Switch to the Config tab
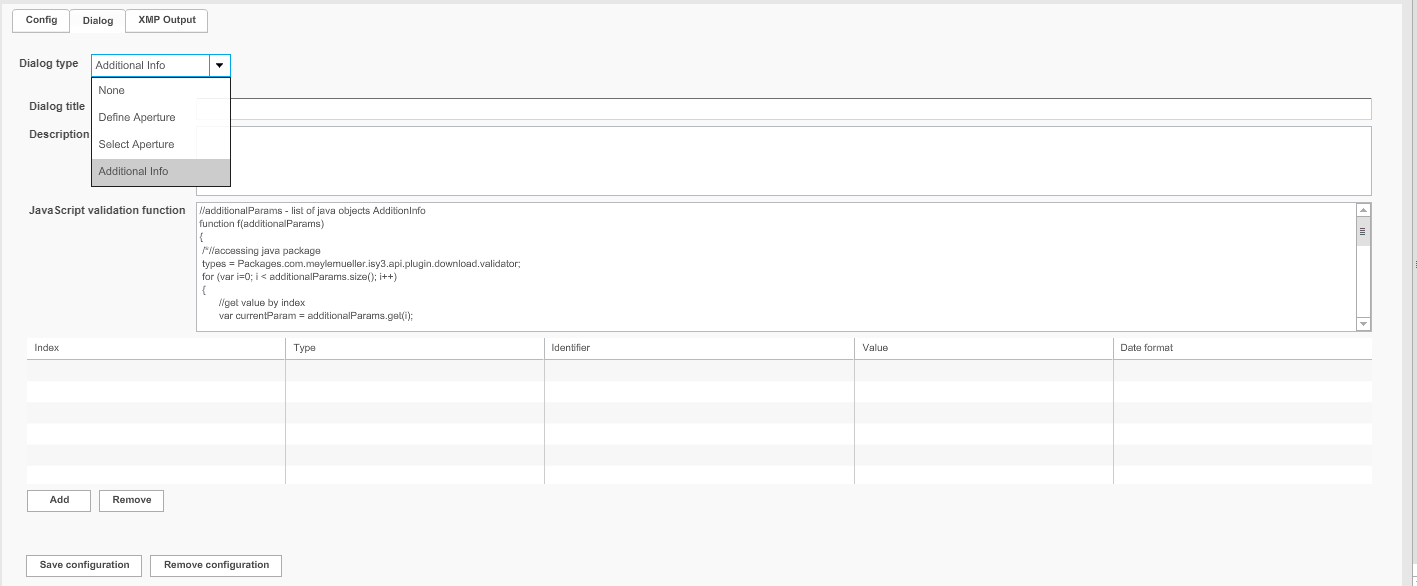This screenshot has height=586, width=1417. point(40,20)
